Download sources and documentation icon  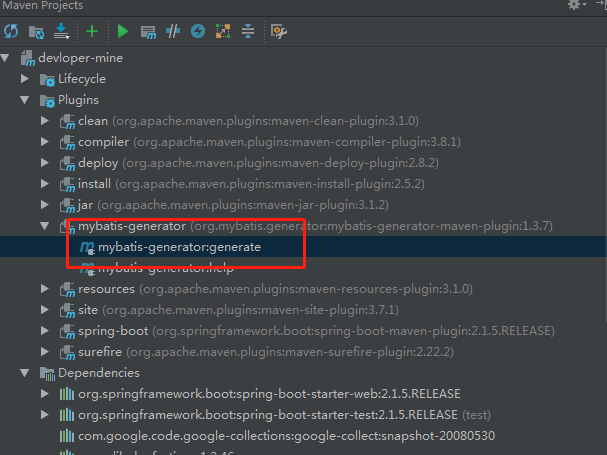[x=62, y=31]
